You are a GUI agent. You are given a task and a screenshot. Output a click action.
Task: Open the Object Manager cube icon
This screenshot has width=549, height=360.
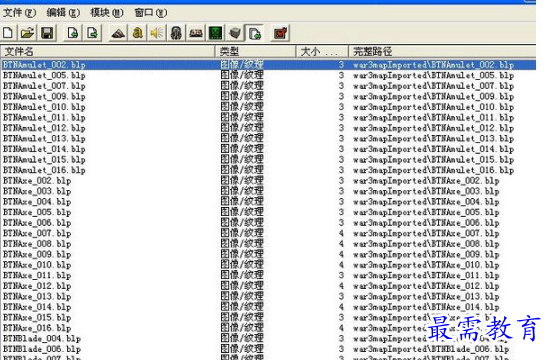pyautogui.click(x=235, y=33)
